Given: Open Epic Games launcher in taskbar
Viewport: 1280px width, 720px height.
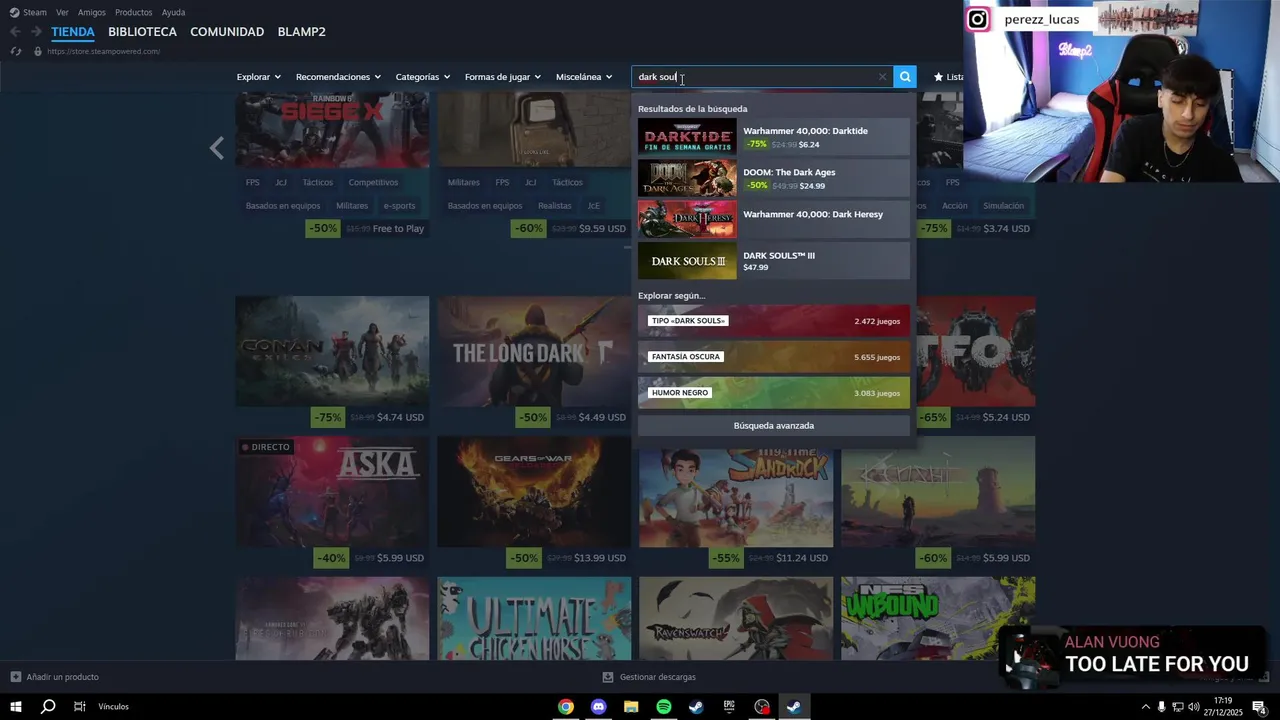Looking at the screenshot, I should [x=729, y=707].
